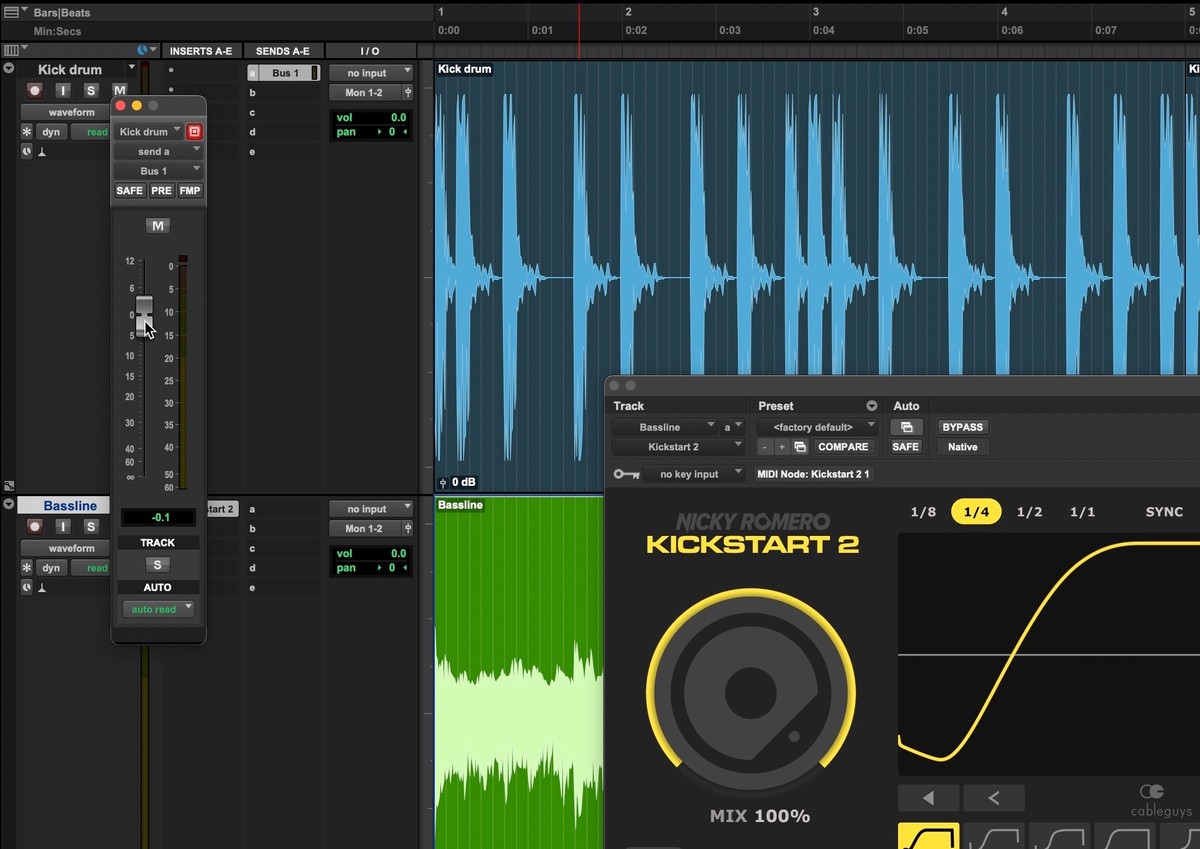Click the COMPARE button
This screenshot has width=1200, height=849.
(842, 447)
